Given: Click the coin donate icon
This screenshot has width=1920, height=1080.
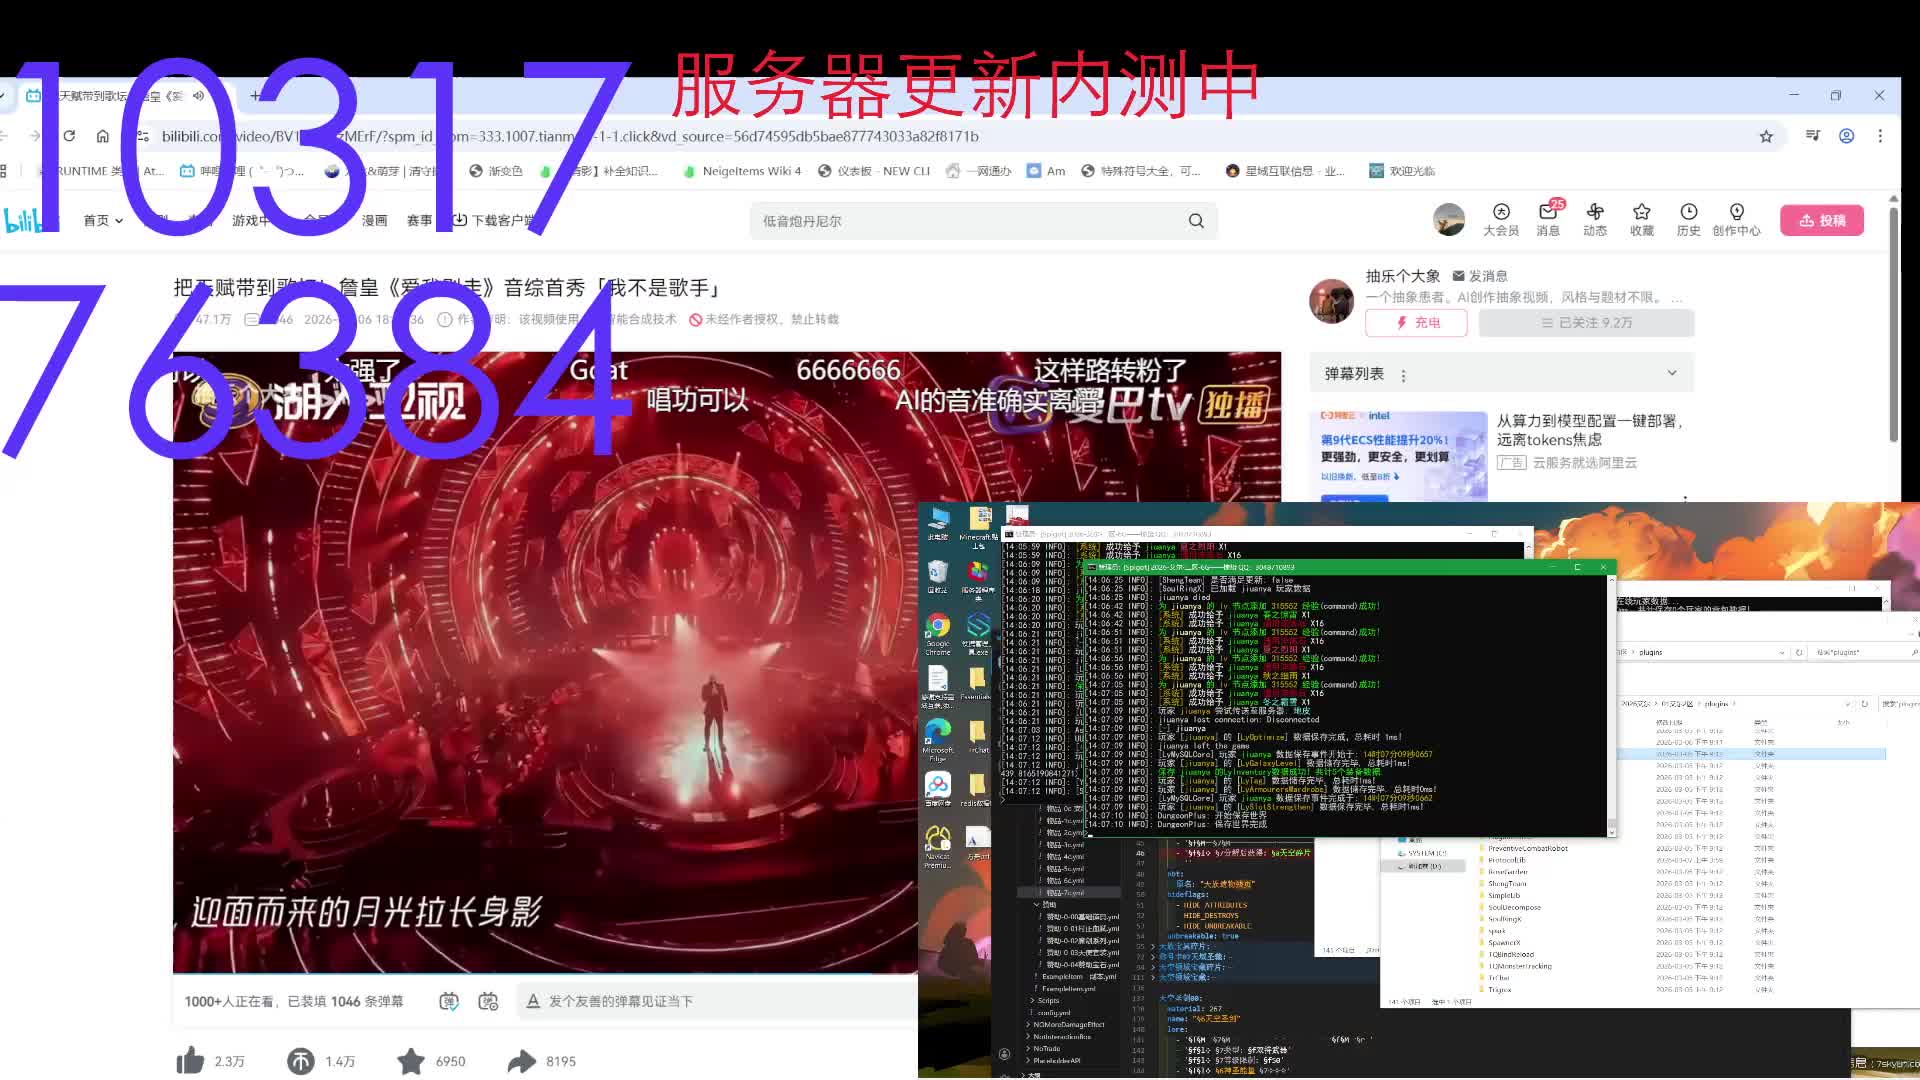Looking at the screenshot, I should (300, 1061).
